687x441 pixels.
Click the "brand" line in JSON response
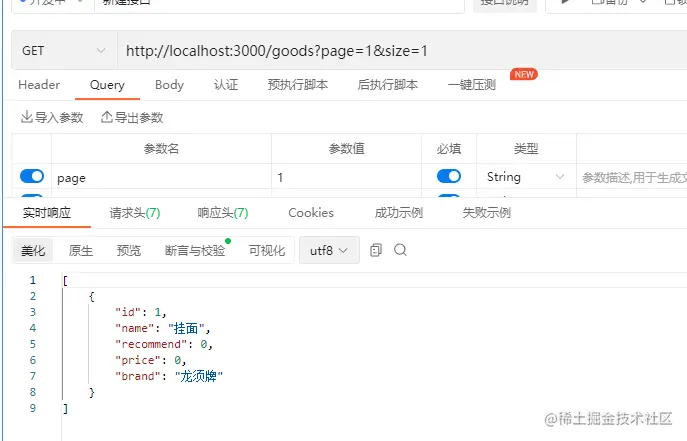click(x=169, y=376)
